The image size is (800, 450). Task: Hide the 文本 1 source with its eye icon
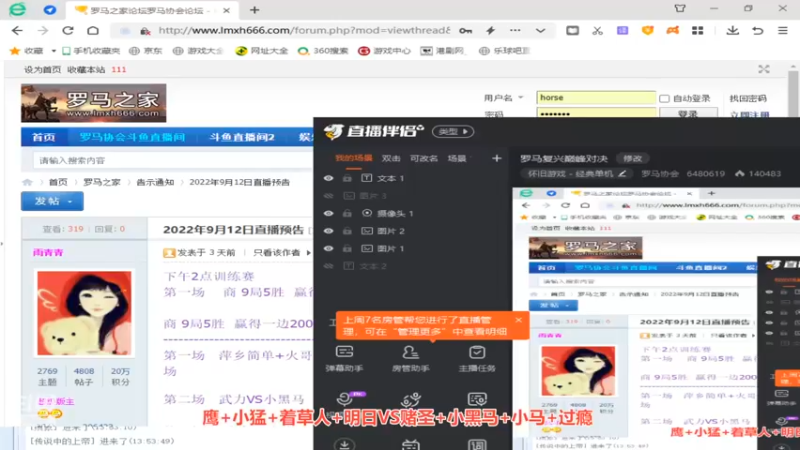pyautogui.click(x=329, y=178)
